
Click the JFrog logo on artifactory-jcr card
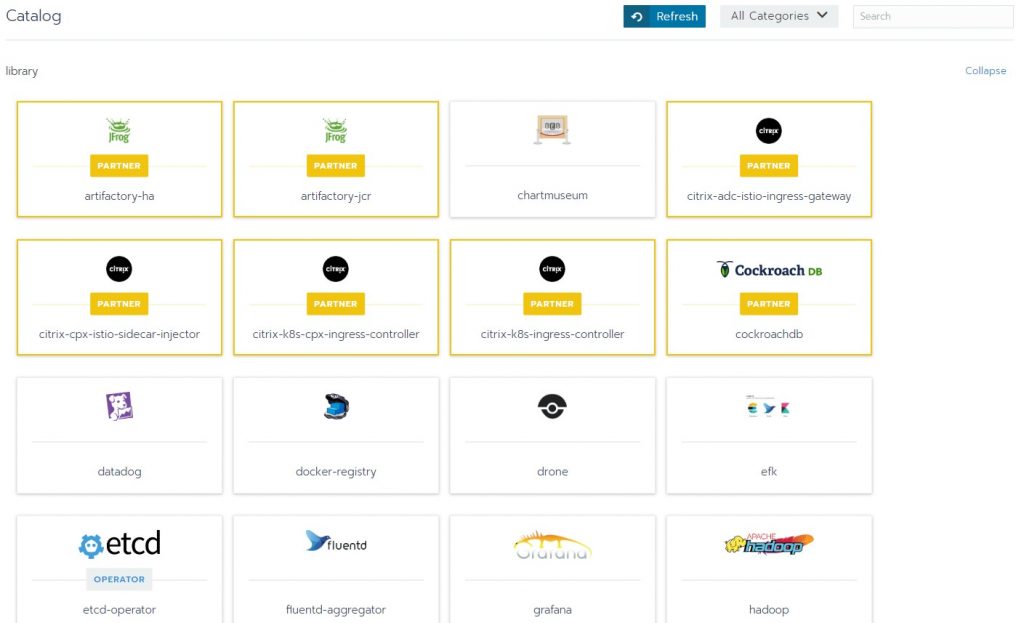tap(335, 131)
